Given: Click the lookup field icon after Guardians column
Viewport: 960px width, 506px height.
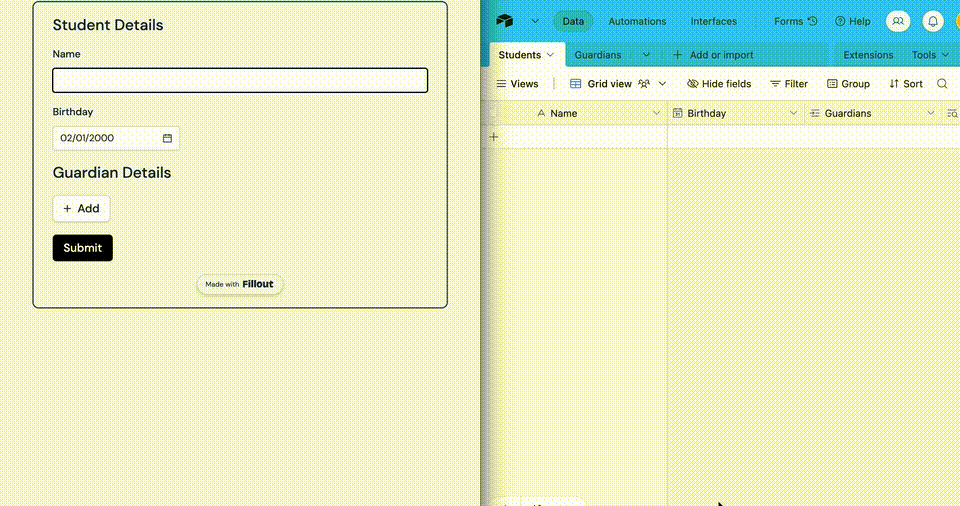Looking at the screenshot, I should 952,113.
